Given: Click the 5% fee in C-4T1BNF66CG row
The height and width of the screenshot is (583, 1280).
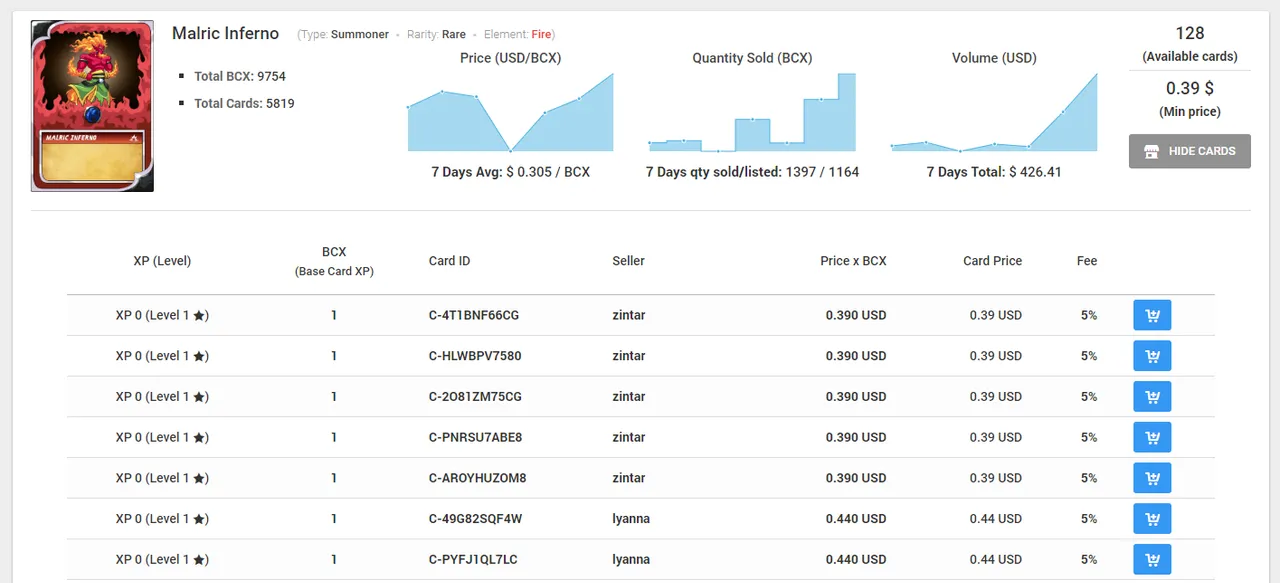Looking at the screenshot, I should (1089, 315).
